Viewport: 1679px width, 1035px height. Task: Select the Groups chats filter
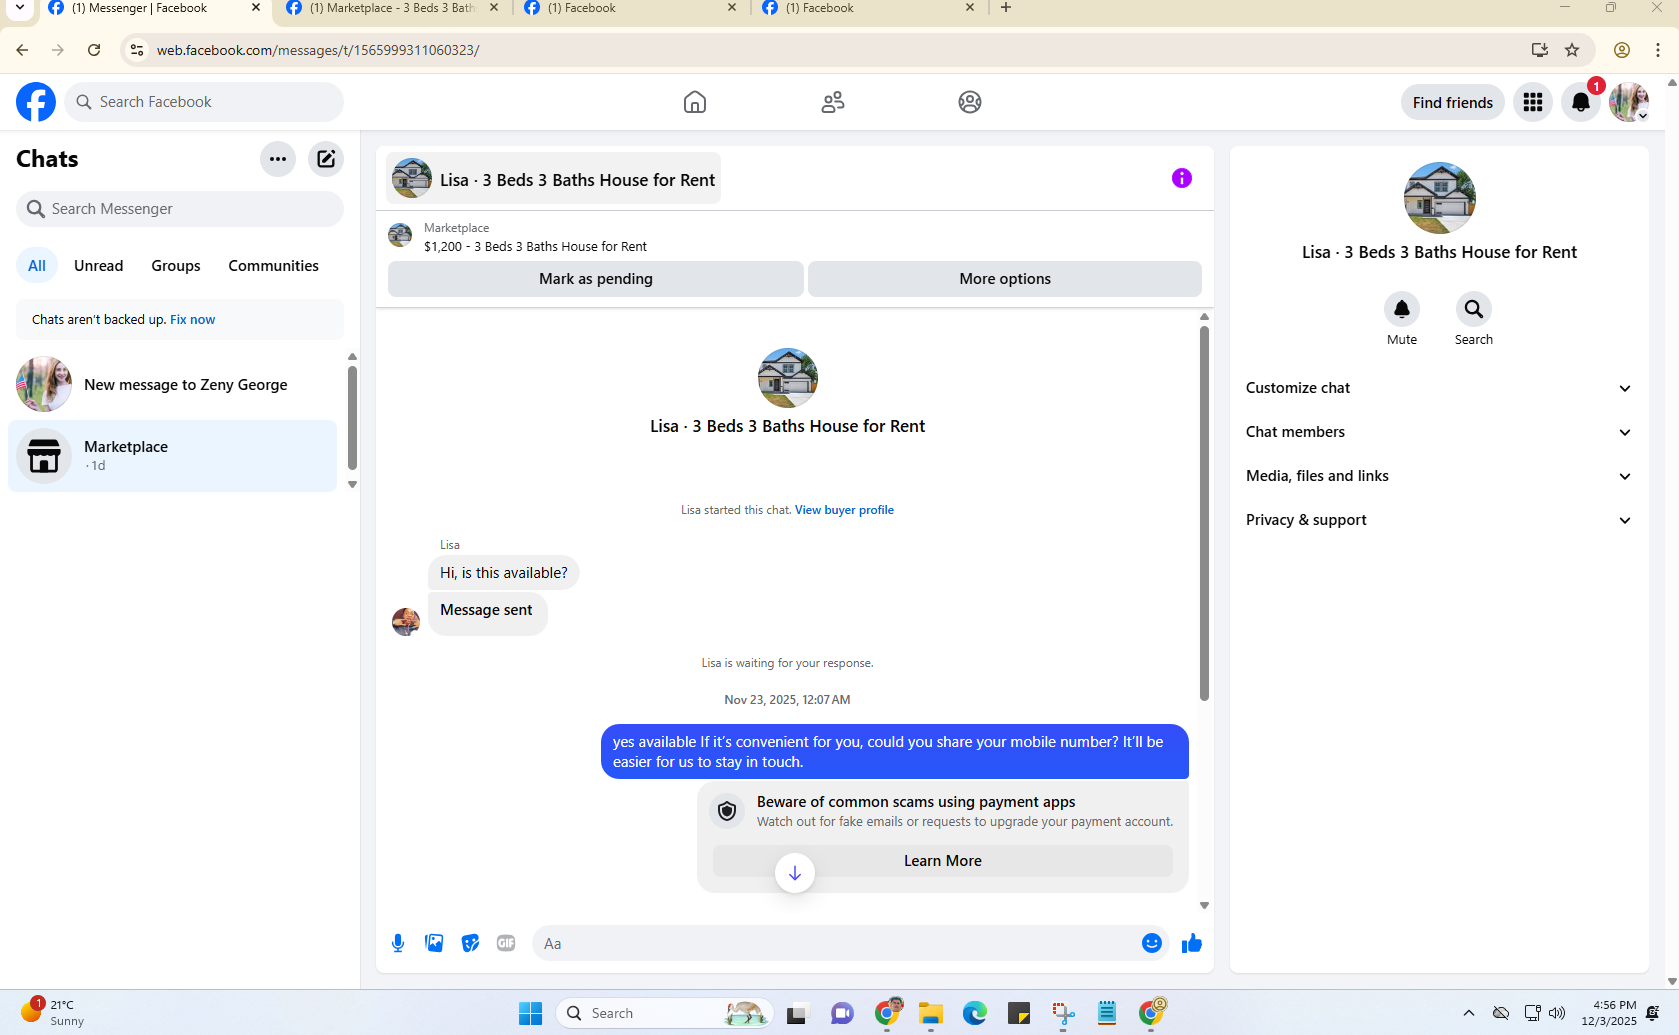click(176, 266)
